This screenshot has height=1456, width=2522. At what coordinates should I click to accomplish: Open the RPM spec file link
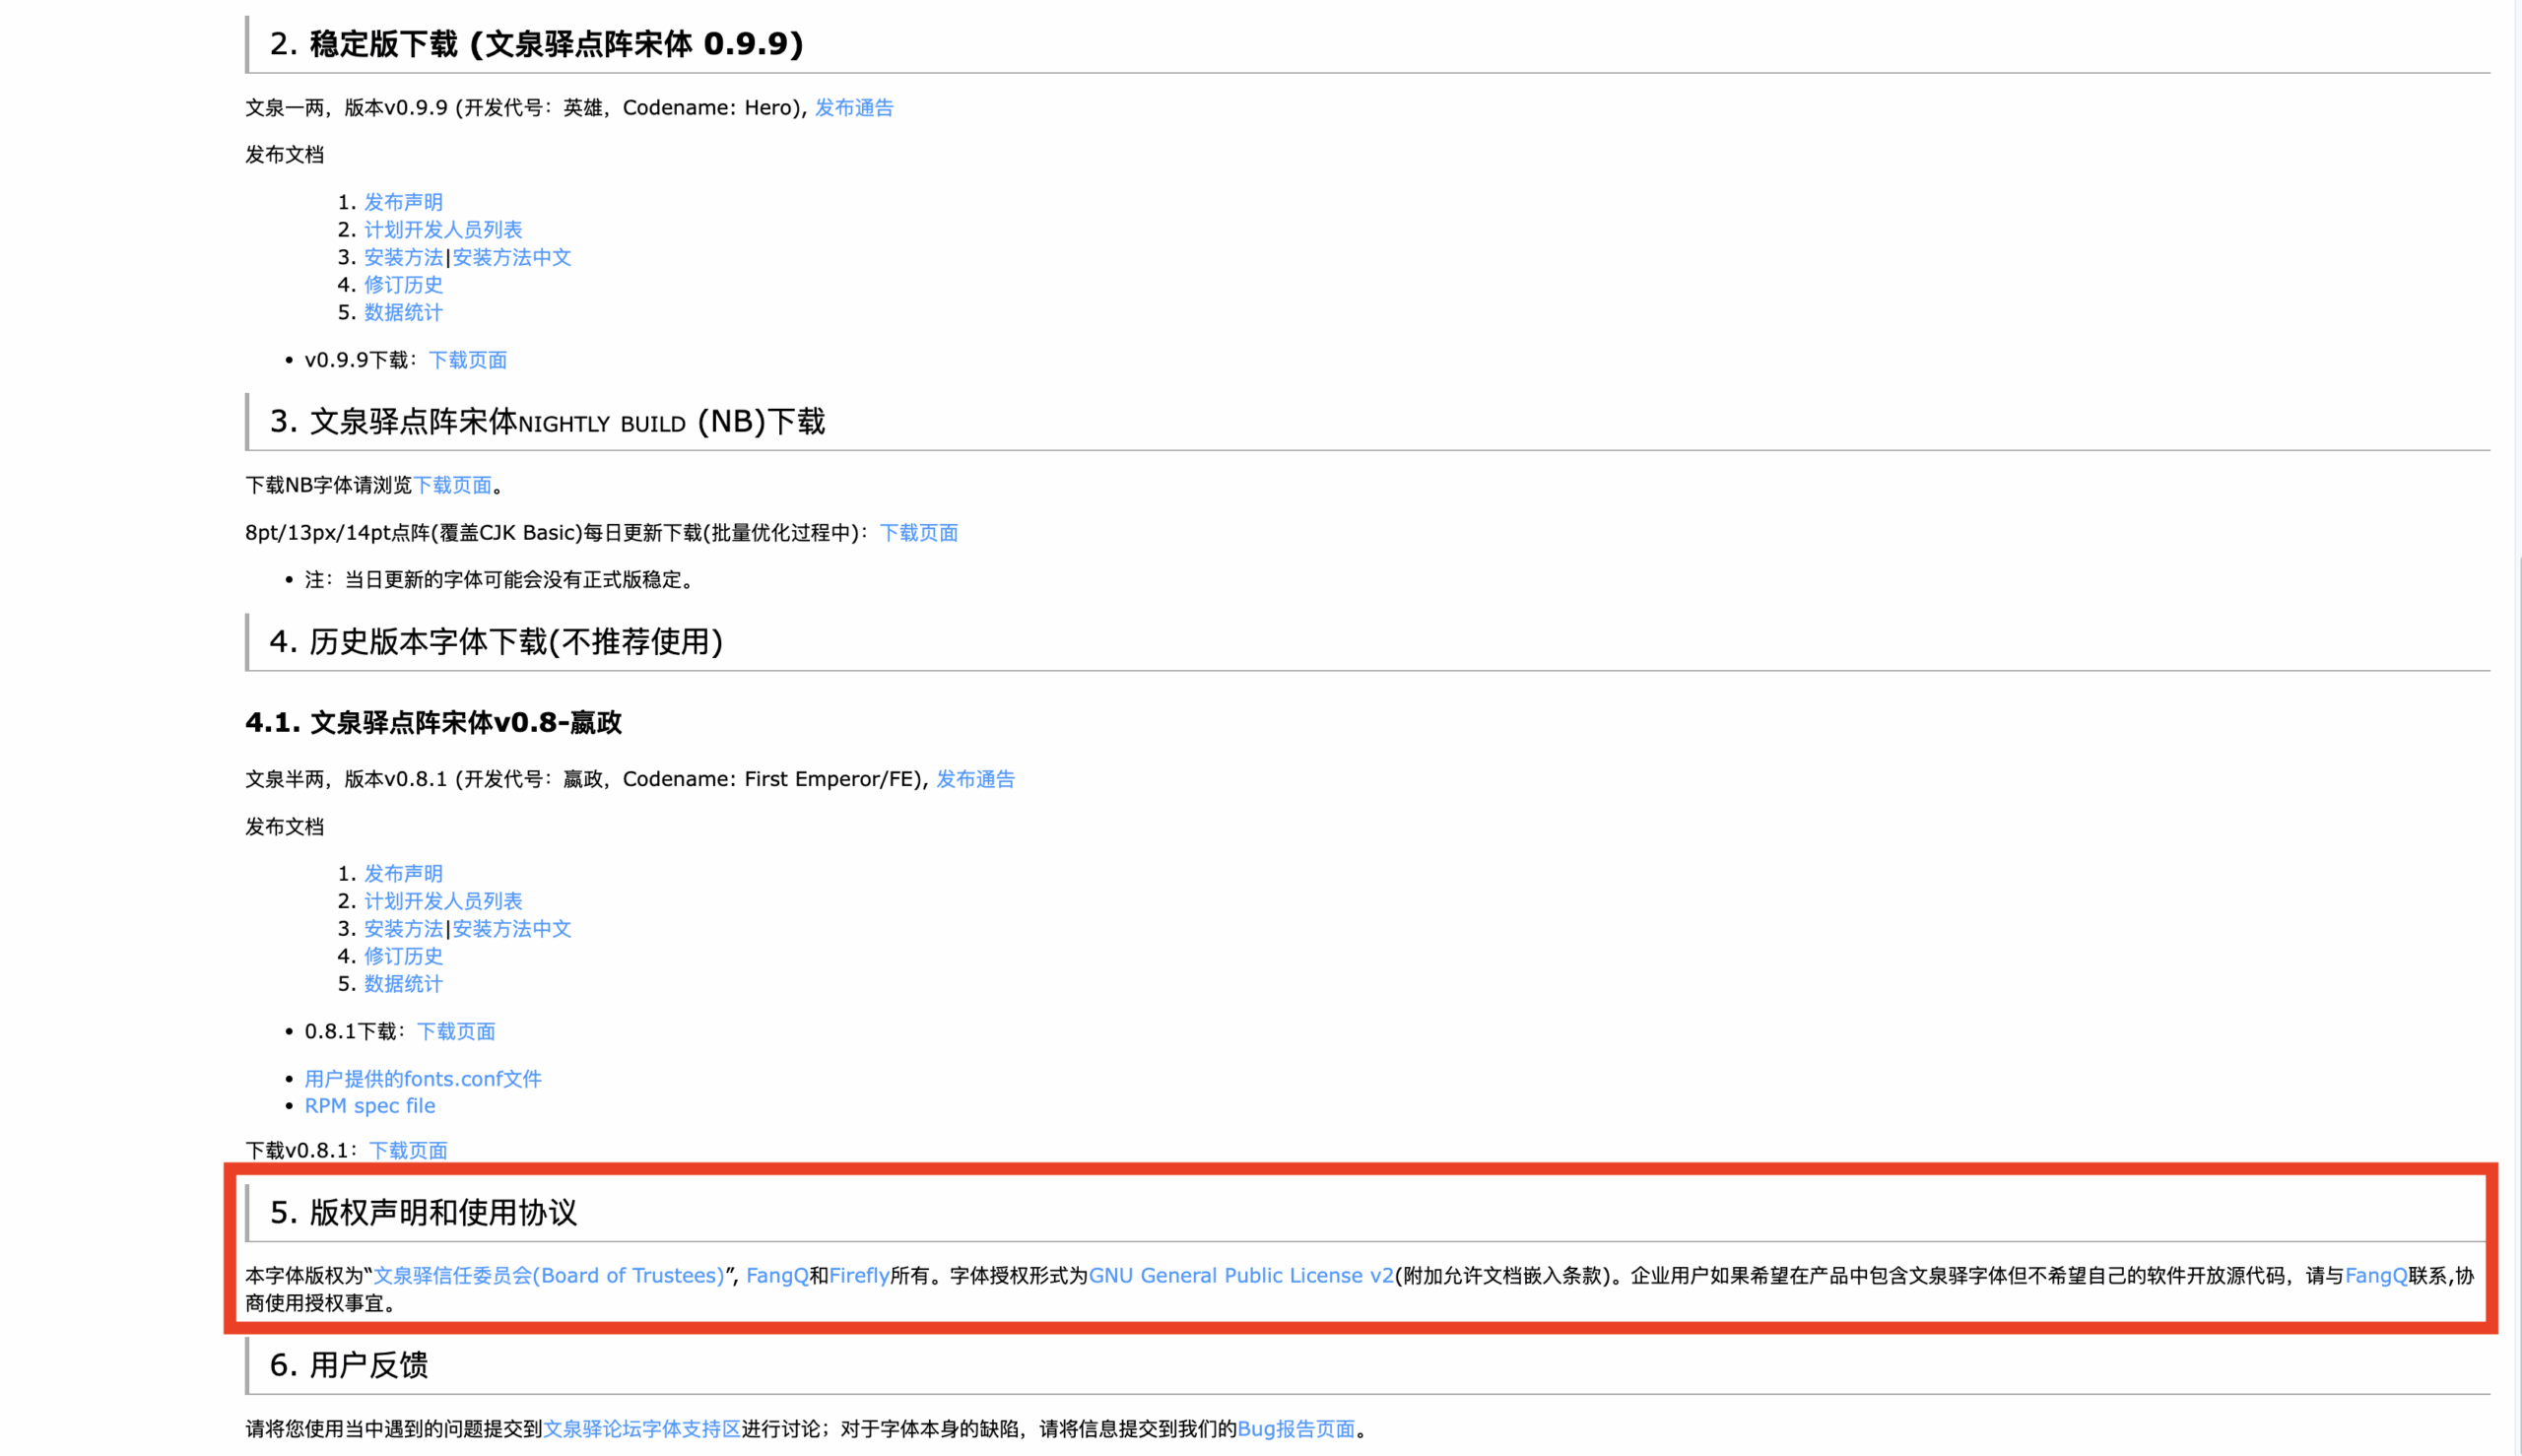(x=369, y=1105)
